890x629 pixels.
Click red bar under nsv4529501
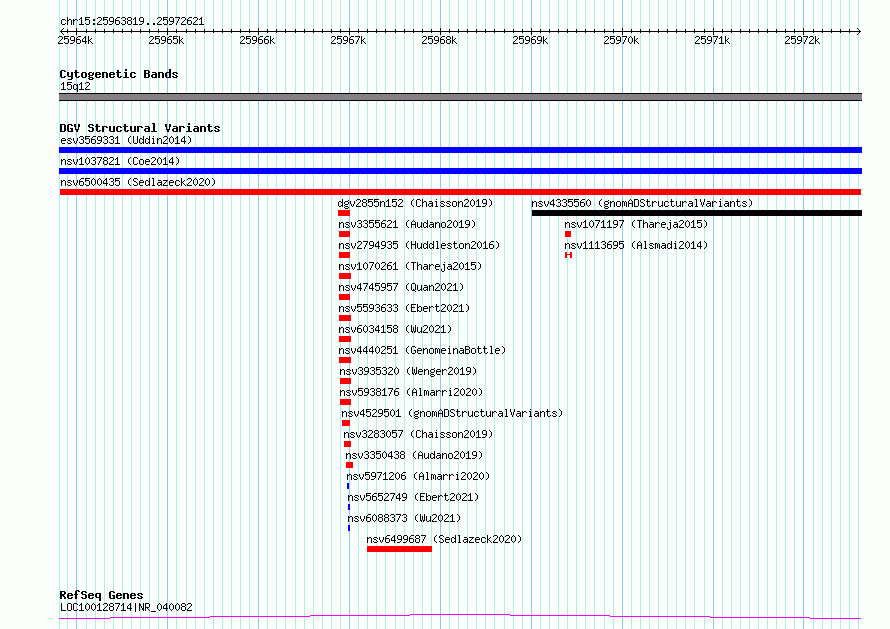(x=346, y=423)
